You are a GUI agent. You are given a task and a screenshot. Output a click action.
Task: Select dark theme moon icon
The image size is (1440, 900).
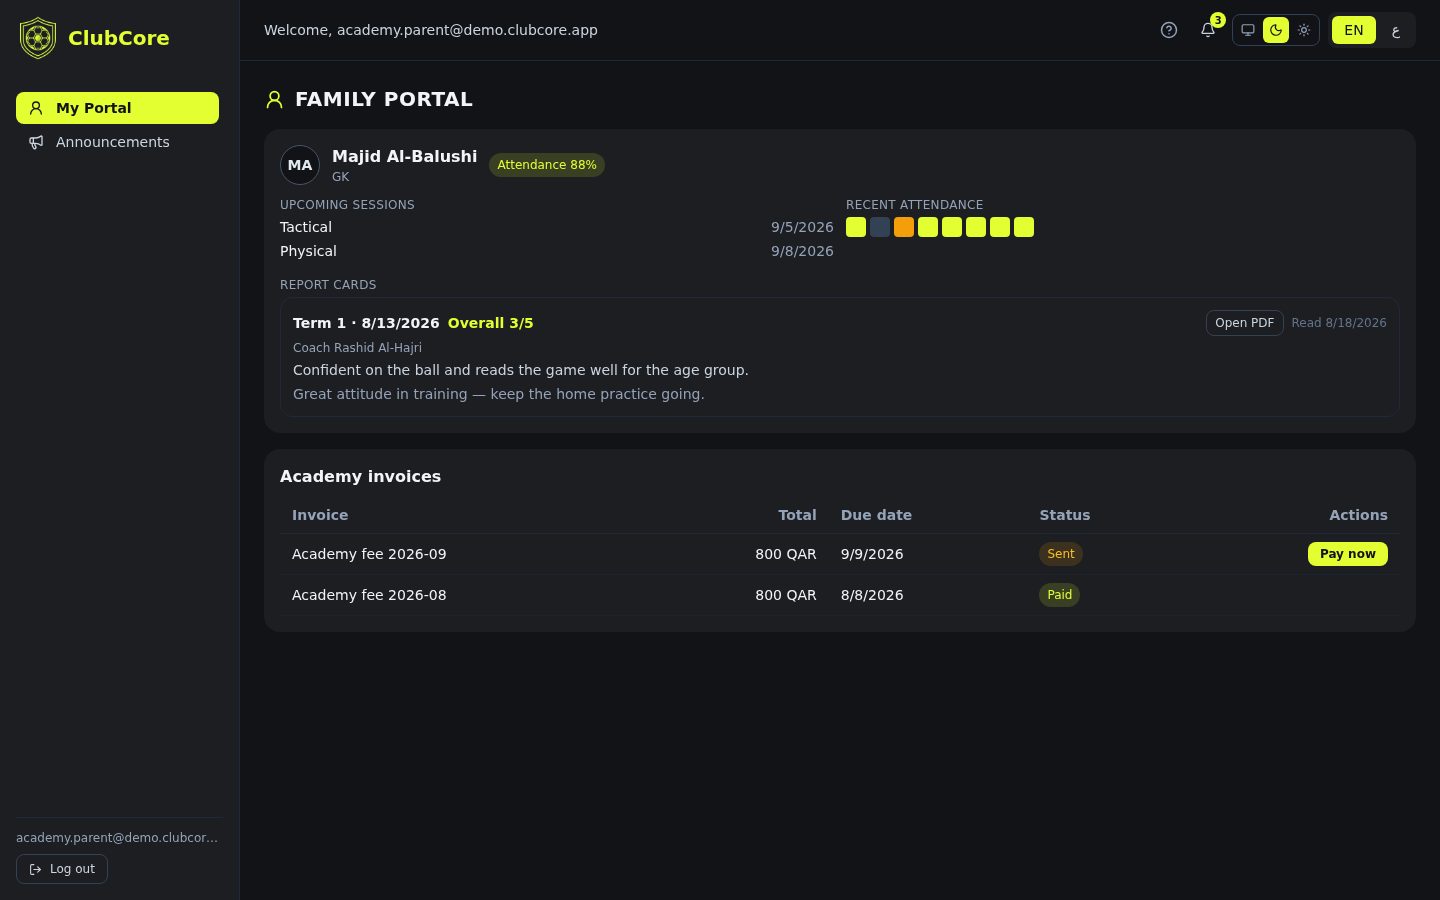[1276, 30]
